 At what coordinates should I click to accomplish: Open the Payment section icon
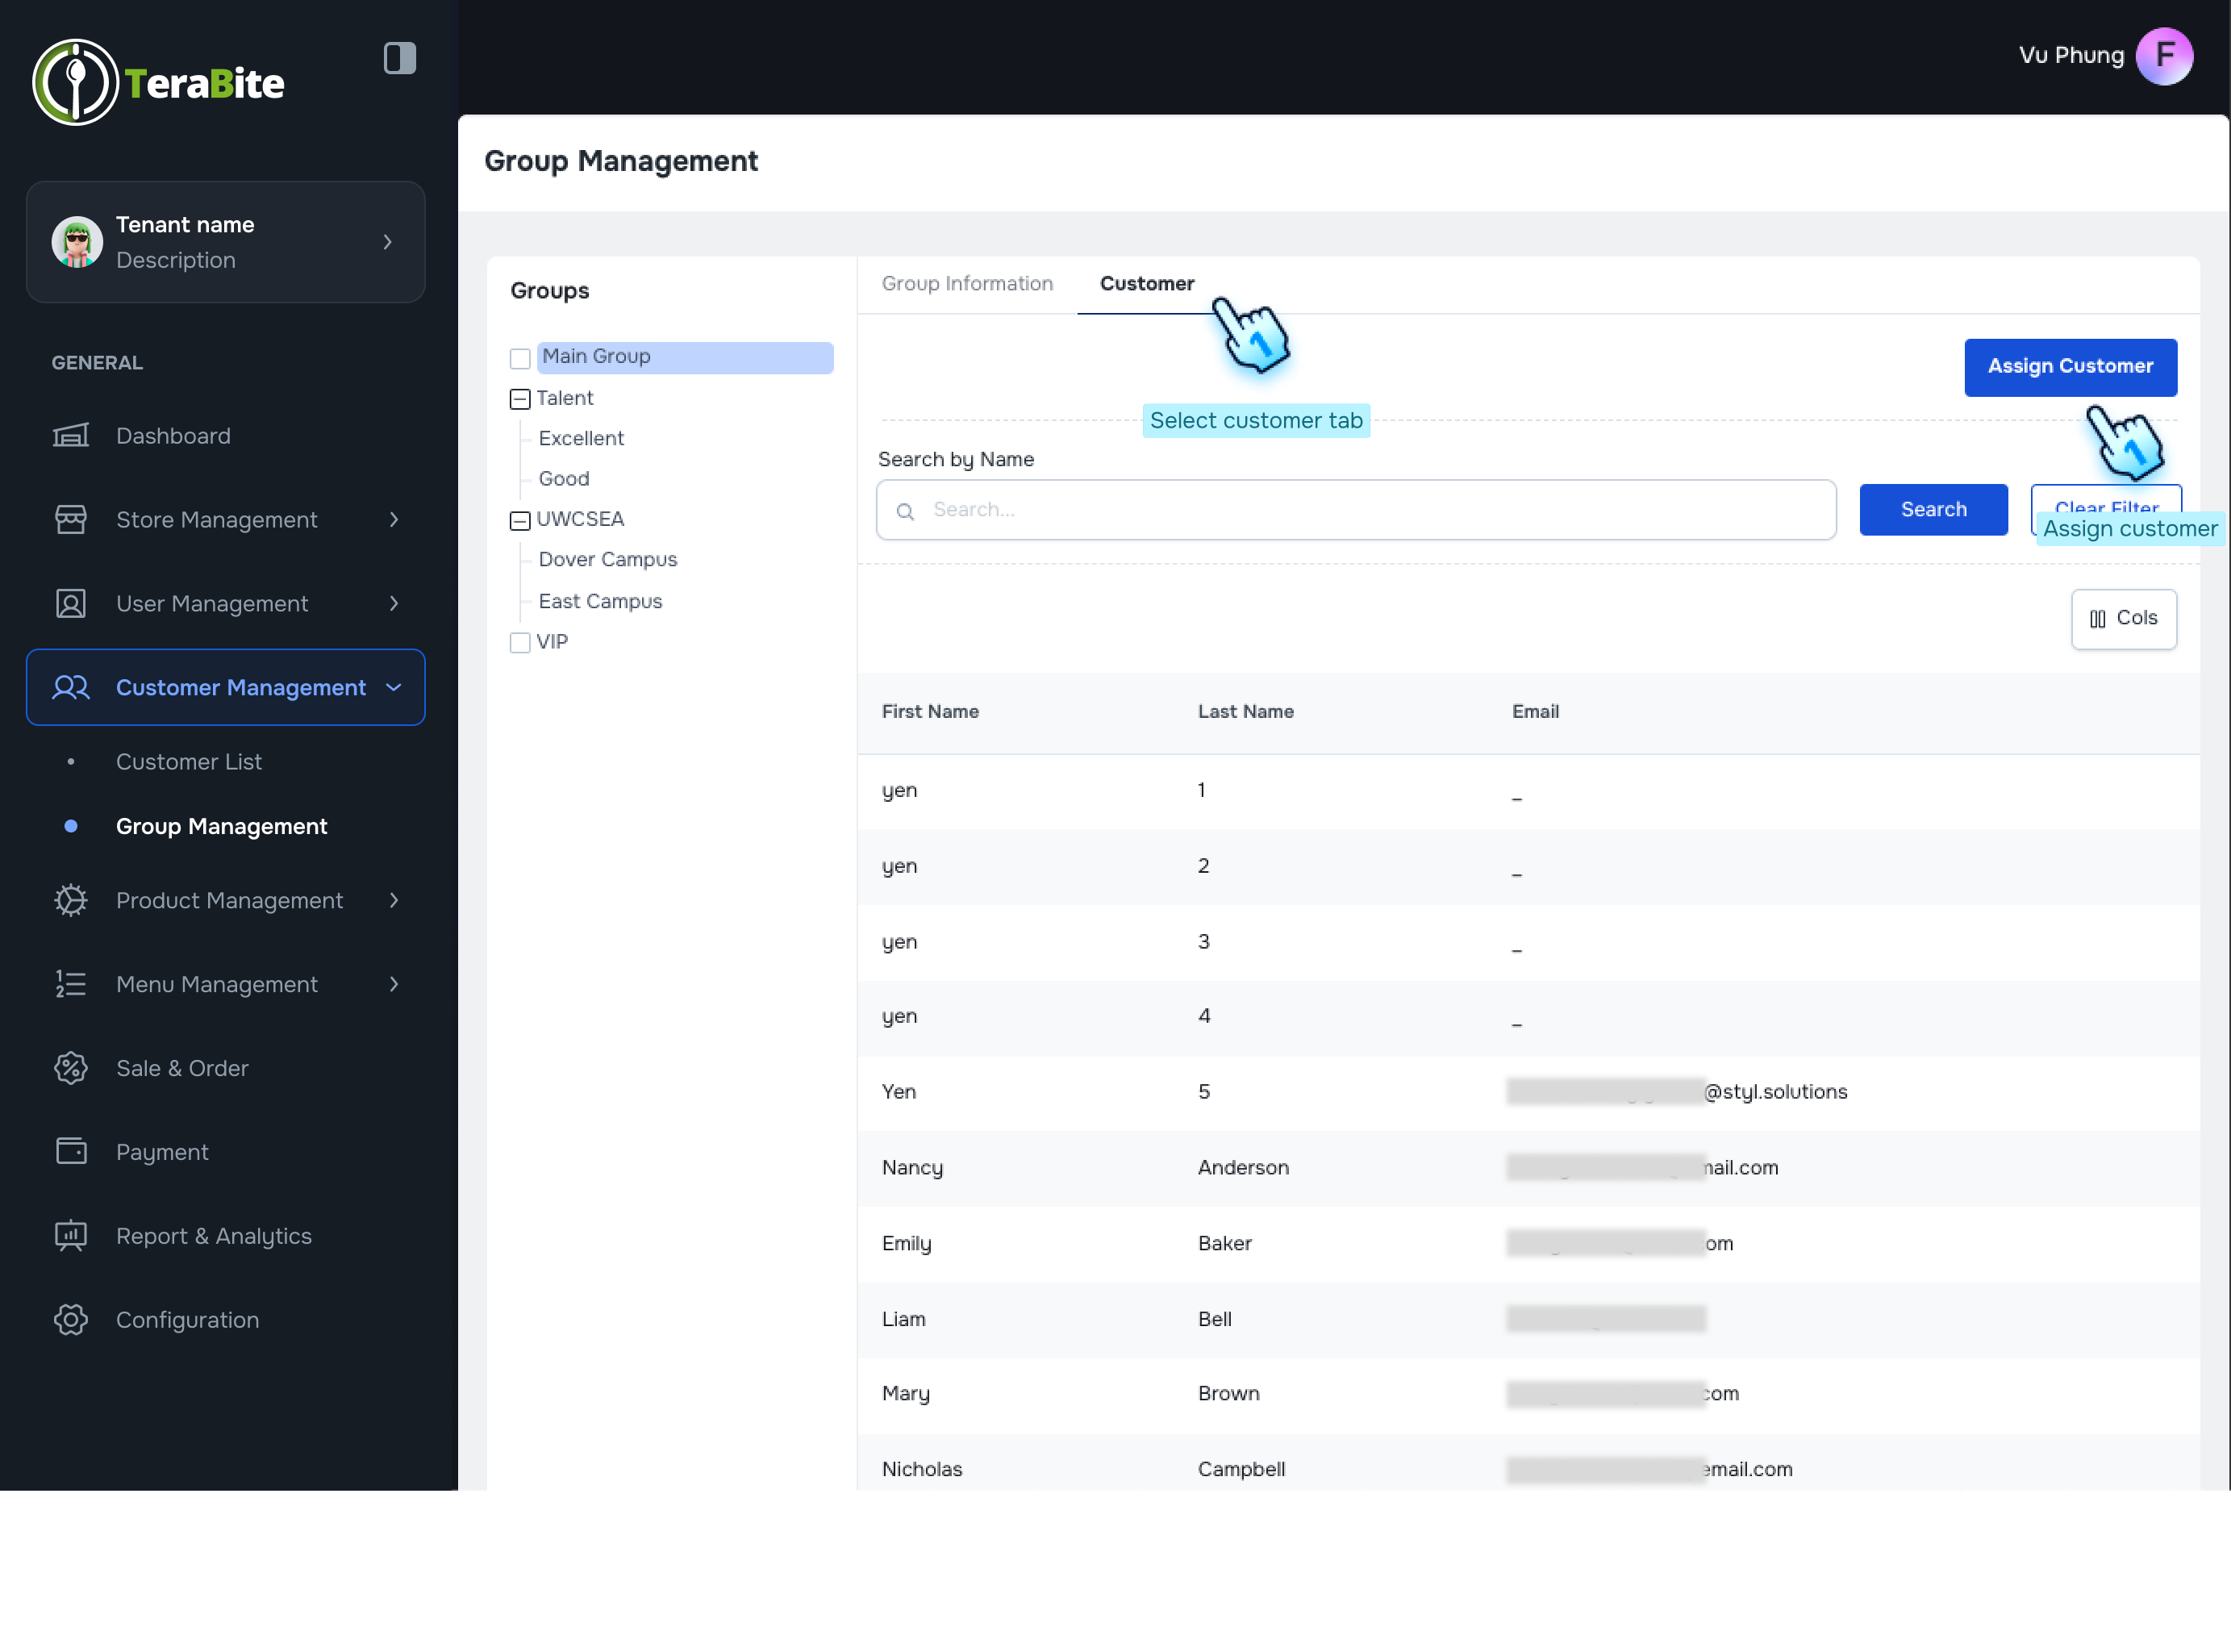71,1151
